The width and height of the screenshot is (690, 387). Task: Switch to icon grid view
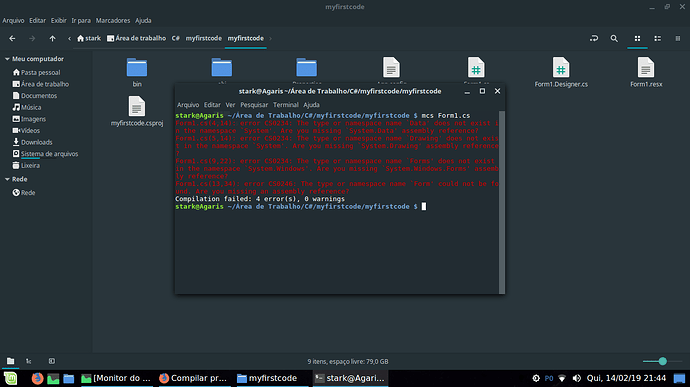click(637, 38)
